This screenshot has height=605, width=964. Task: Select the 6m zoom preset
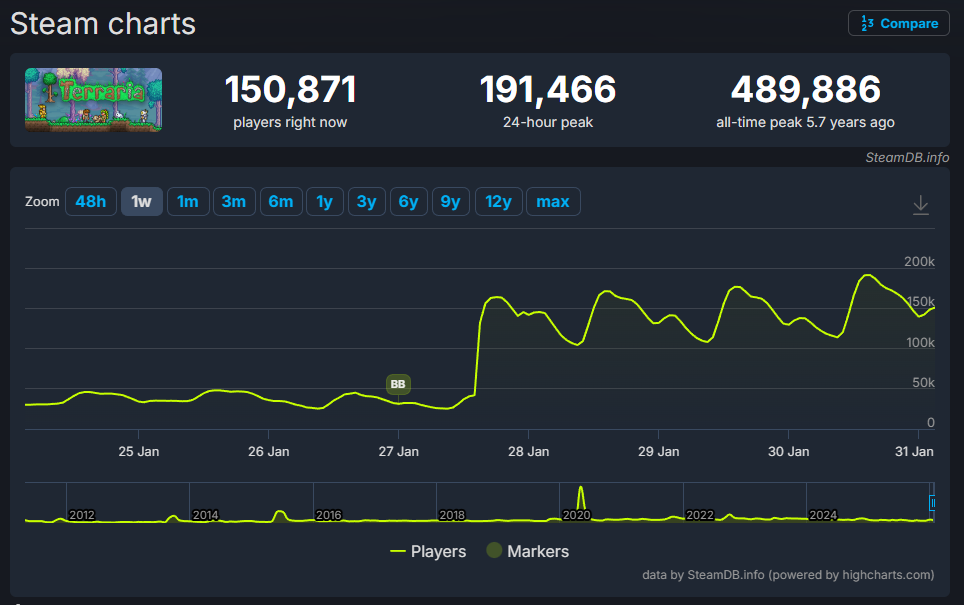[x=281, y=201]
